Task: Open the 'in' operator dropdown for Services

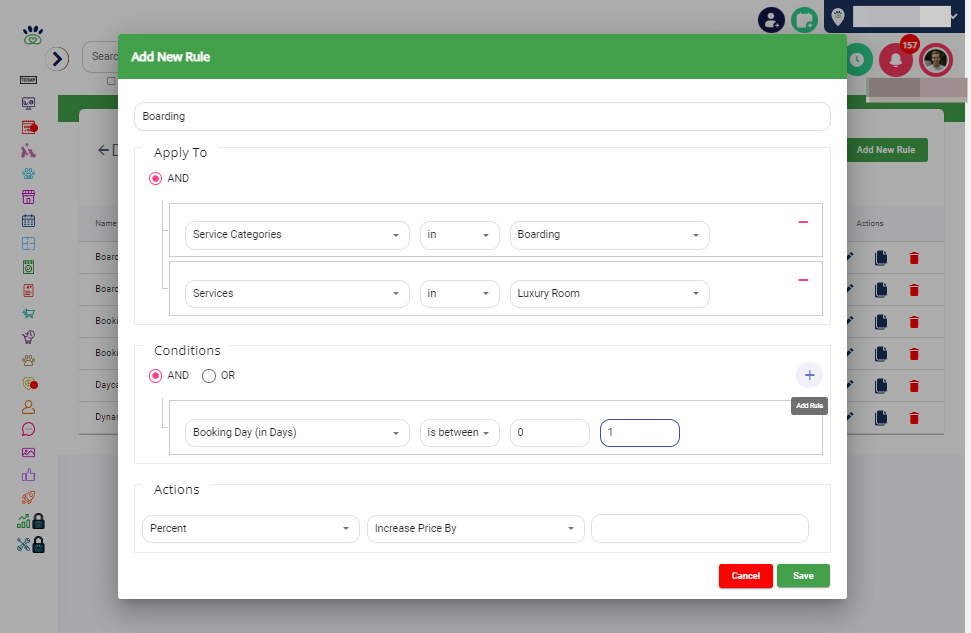Action: point(459,294)
